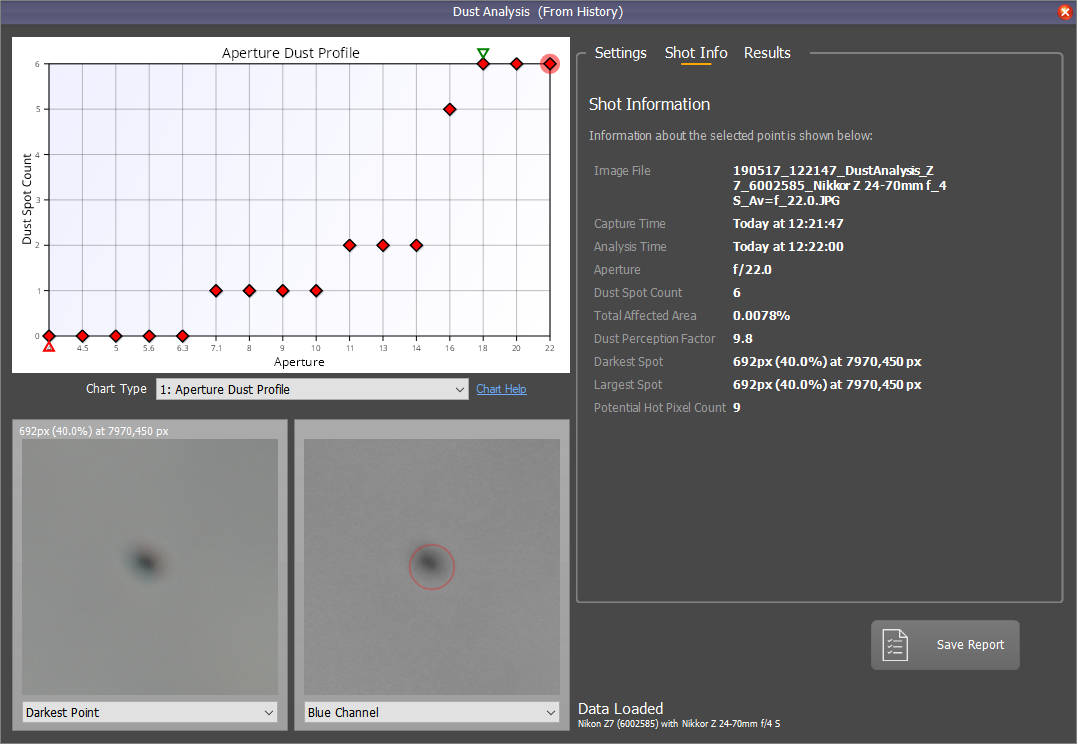Image resolution: width=1077 pixels, height=744 pixels.
Task: Select the f/18 data point on chart
Action: pos(483,64)
